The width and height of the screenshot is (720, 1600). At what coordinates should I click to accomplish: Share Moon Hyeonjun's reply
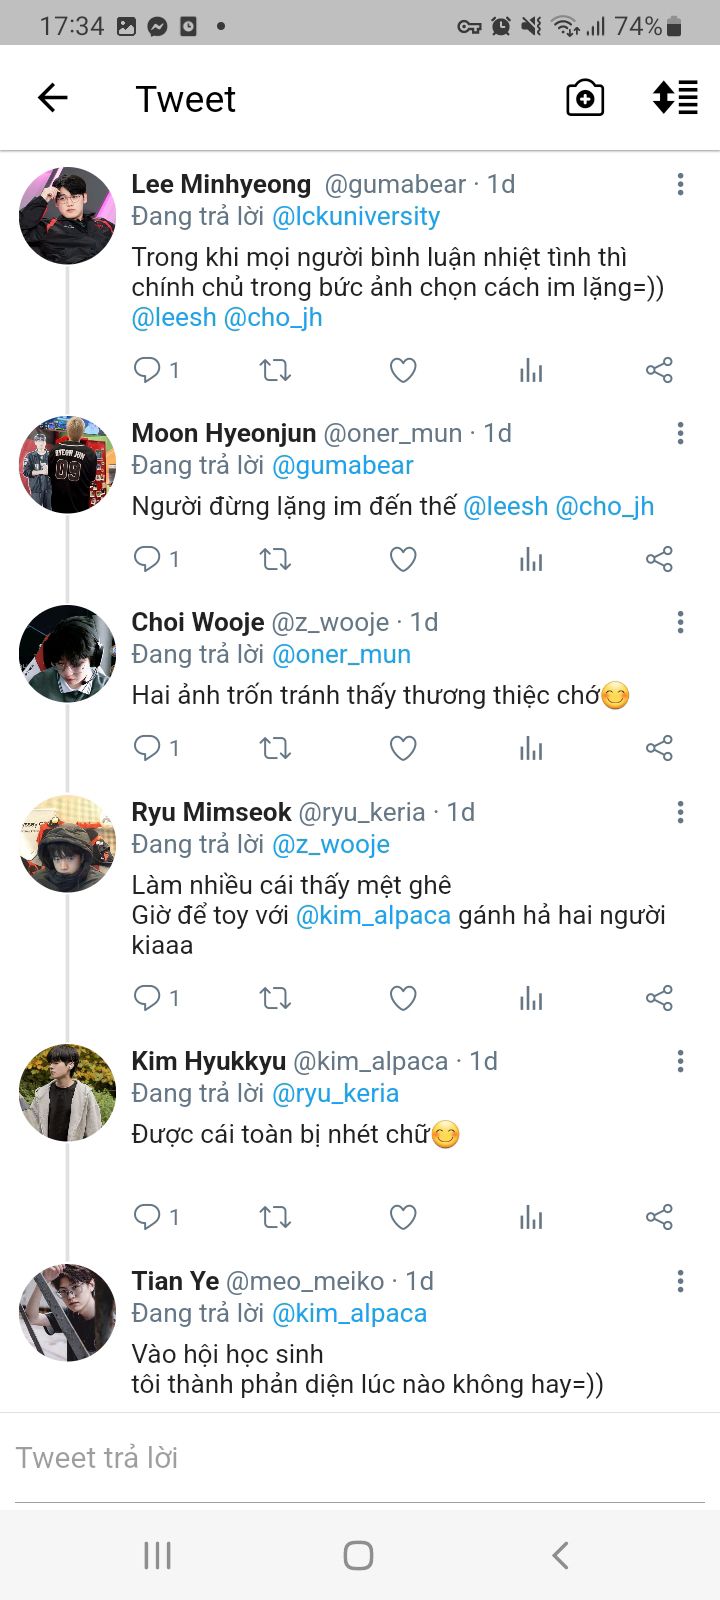(x=659, y=559)
